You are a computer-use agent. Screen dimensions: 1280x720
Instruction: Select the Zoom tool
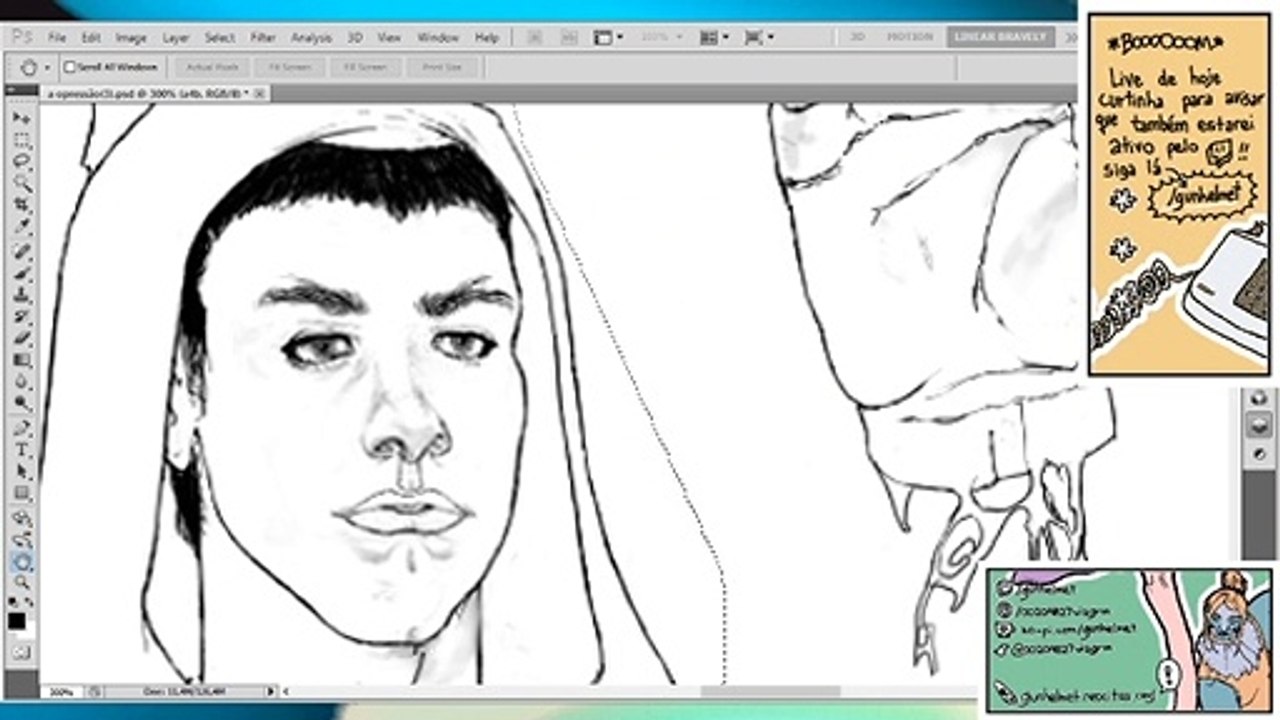(21, 583)
